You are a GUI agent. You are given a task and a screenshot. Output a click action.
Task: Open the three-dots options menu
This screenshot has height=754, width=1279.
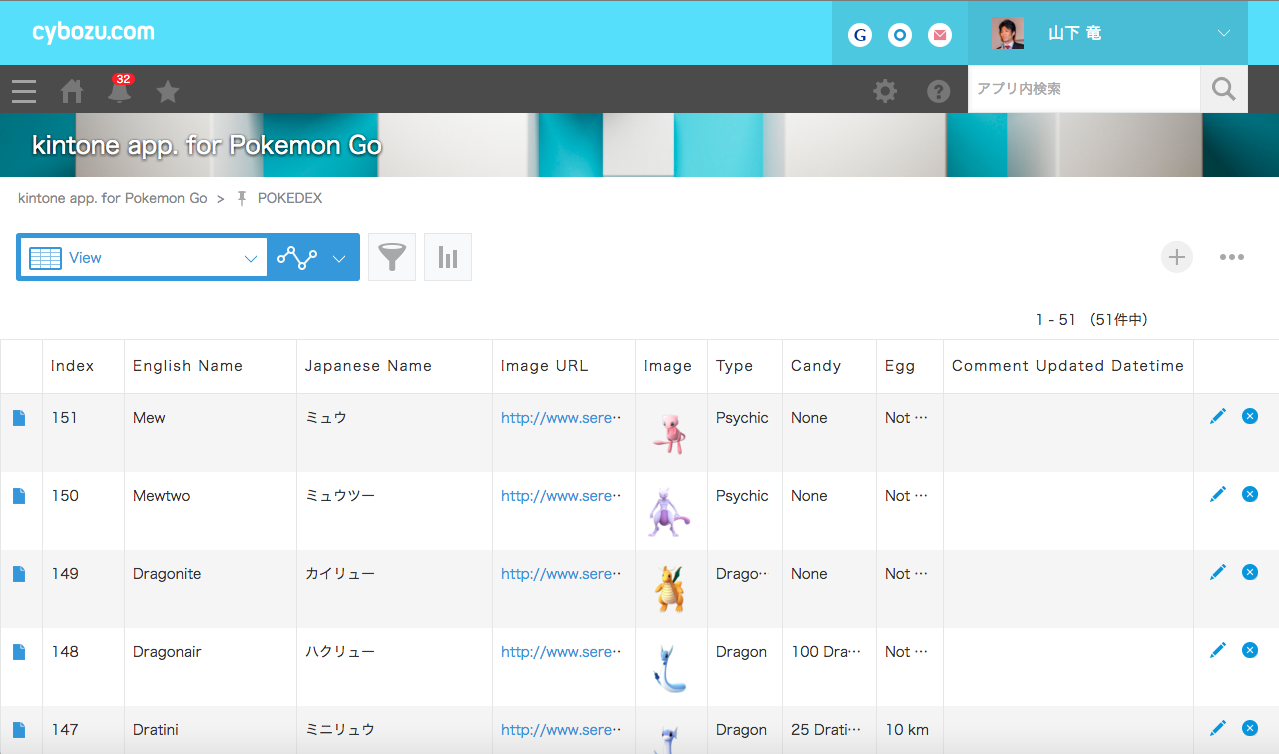[x=1232, y=257]
